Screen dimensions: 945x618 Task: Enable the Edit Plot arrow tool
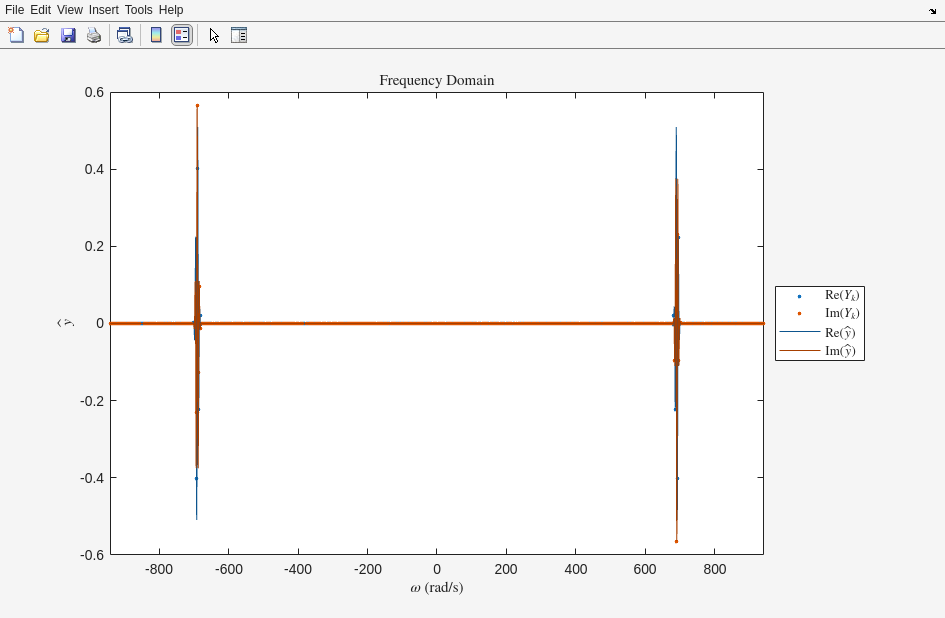[x=214, y=35]
